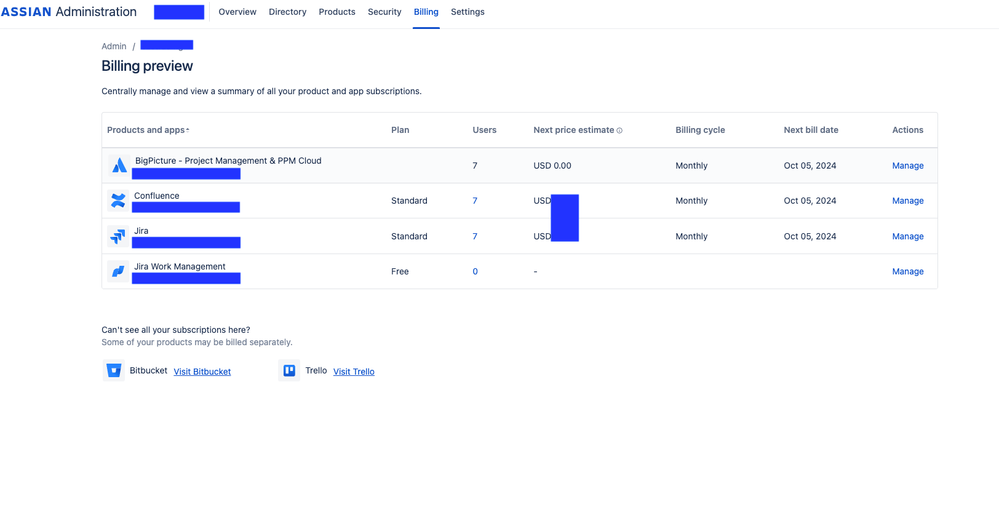Click the Jira Work Management icon
The height and width of the screenshot is (523, 999).
pos(118,271)
